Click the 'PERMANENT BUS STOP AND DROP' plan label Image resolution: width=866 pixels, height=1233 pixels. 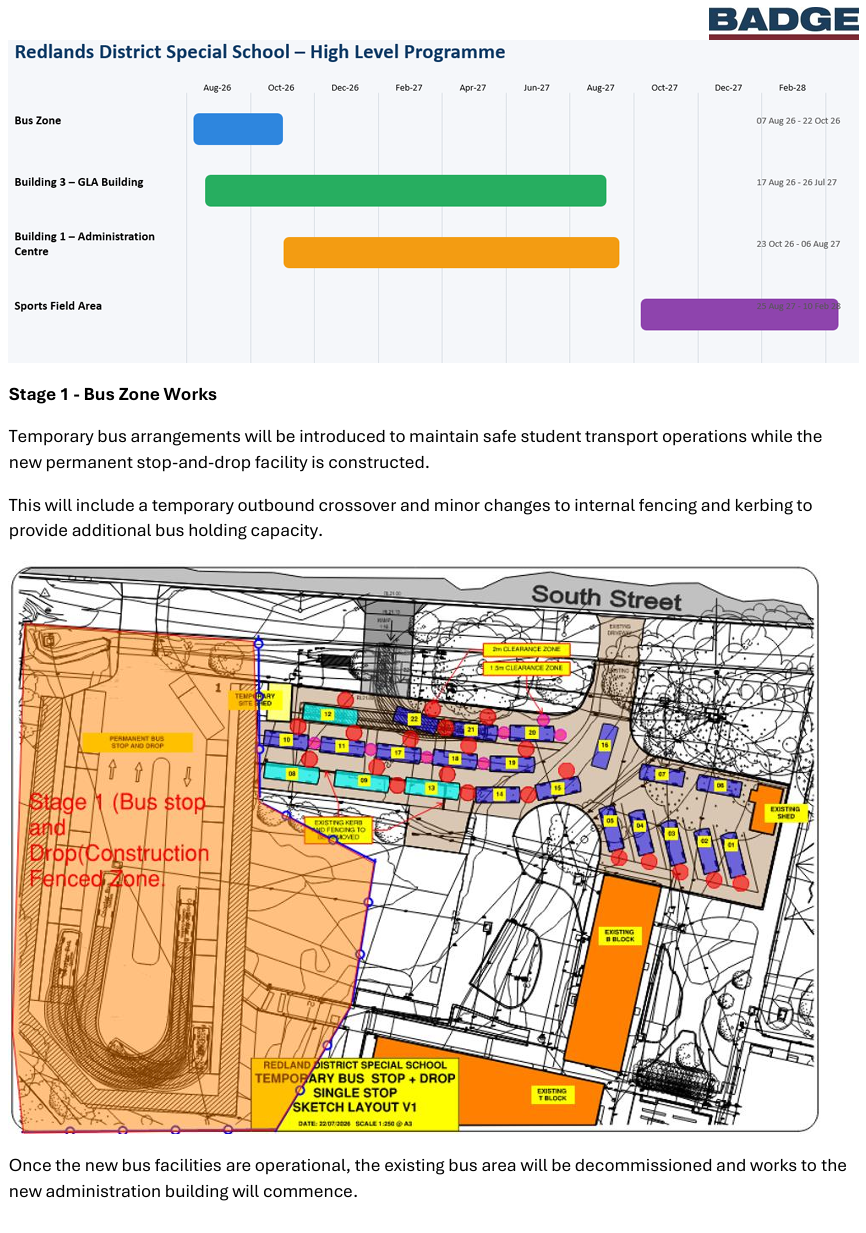click(x=137, y=742)
